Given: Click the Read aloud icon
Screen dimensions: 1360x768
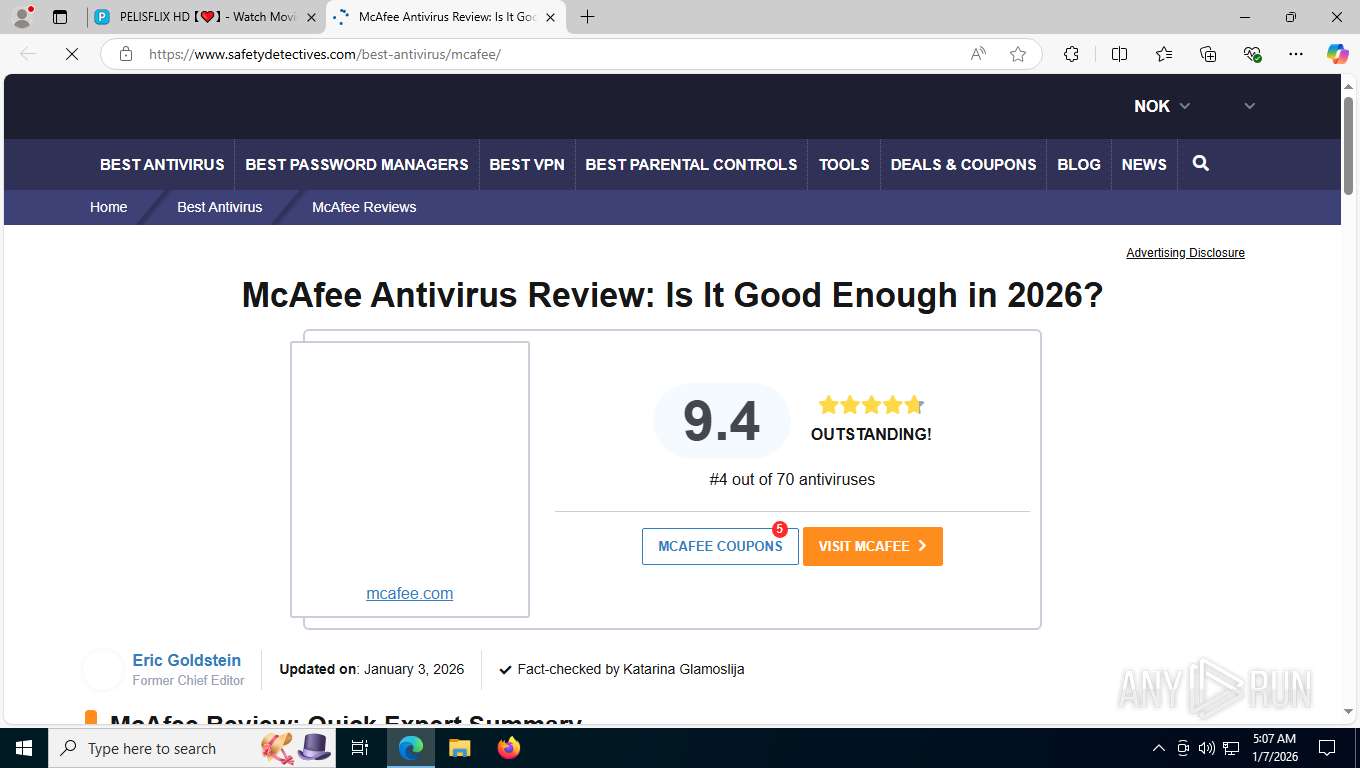Looking at the screenshot, I should [978, 54].
